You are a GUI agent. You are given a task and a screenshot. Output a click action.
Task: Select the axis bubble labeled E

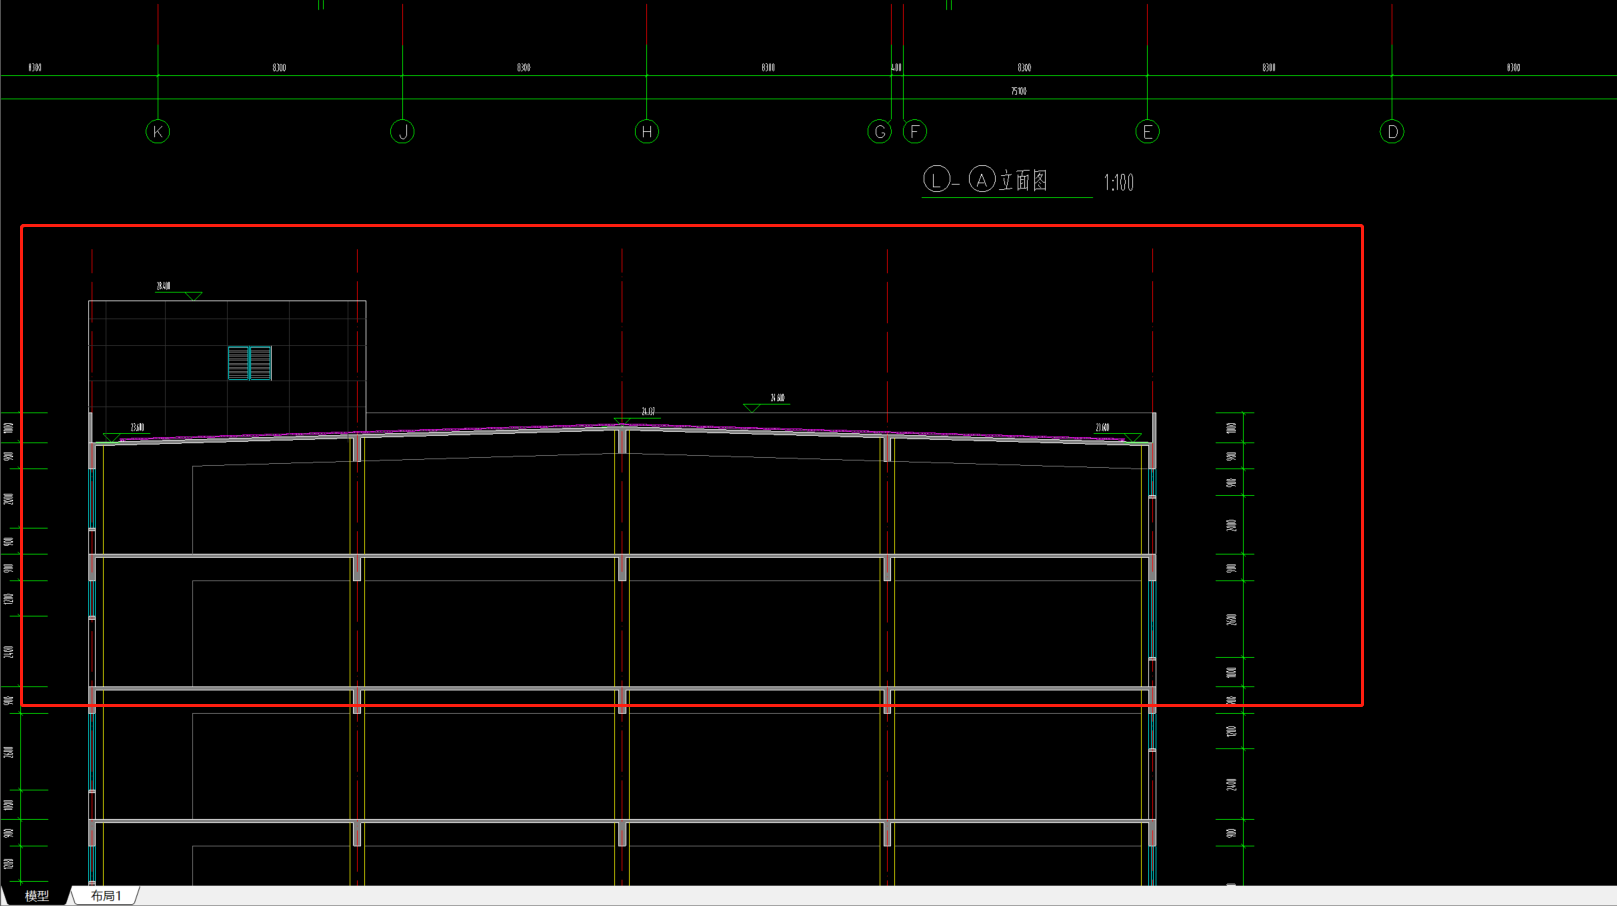click(x=1148, y=132)
